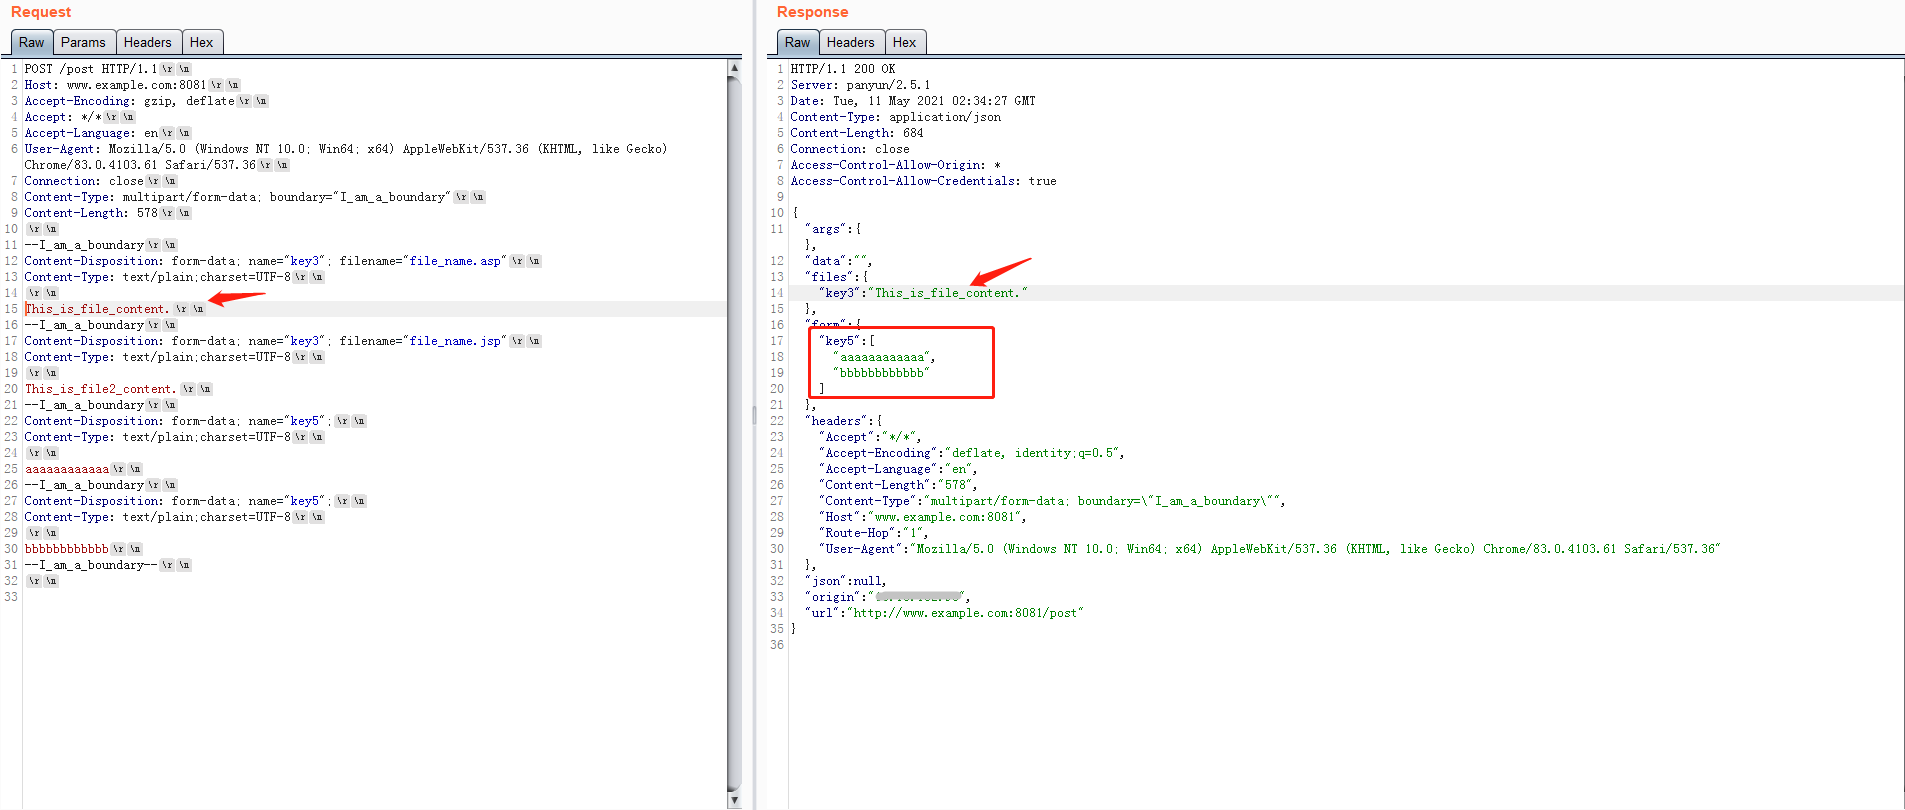Click the This_is_file2_content. line in the request
The height and width of the screenshot is (810, 1905).
coord(100,389)
